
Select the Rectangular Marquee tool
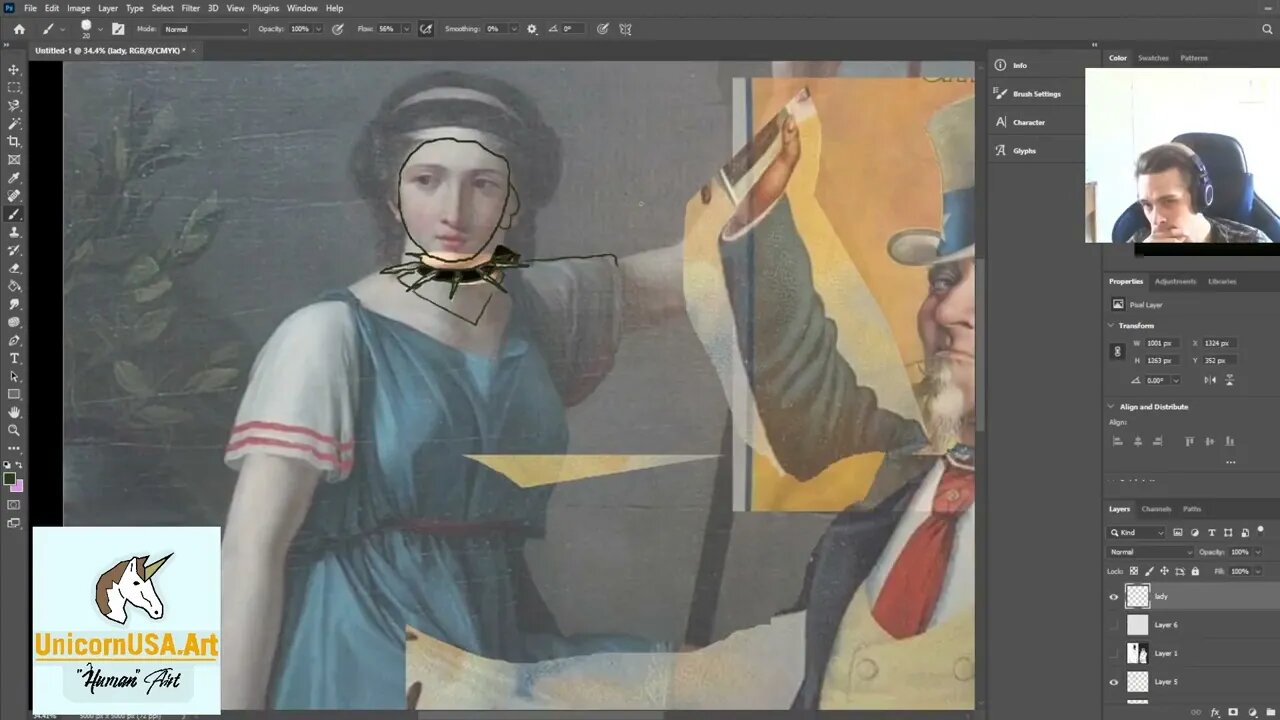click(14, 87)
